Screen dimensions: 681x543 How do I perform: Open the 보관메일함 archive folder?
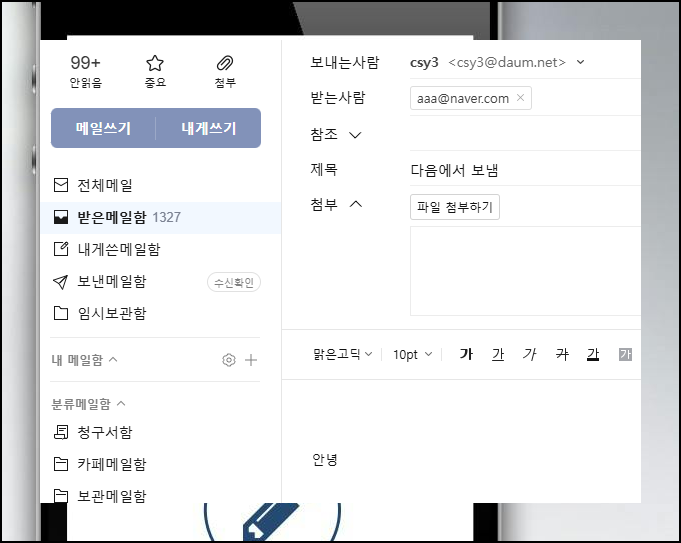click(112, 496)
